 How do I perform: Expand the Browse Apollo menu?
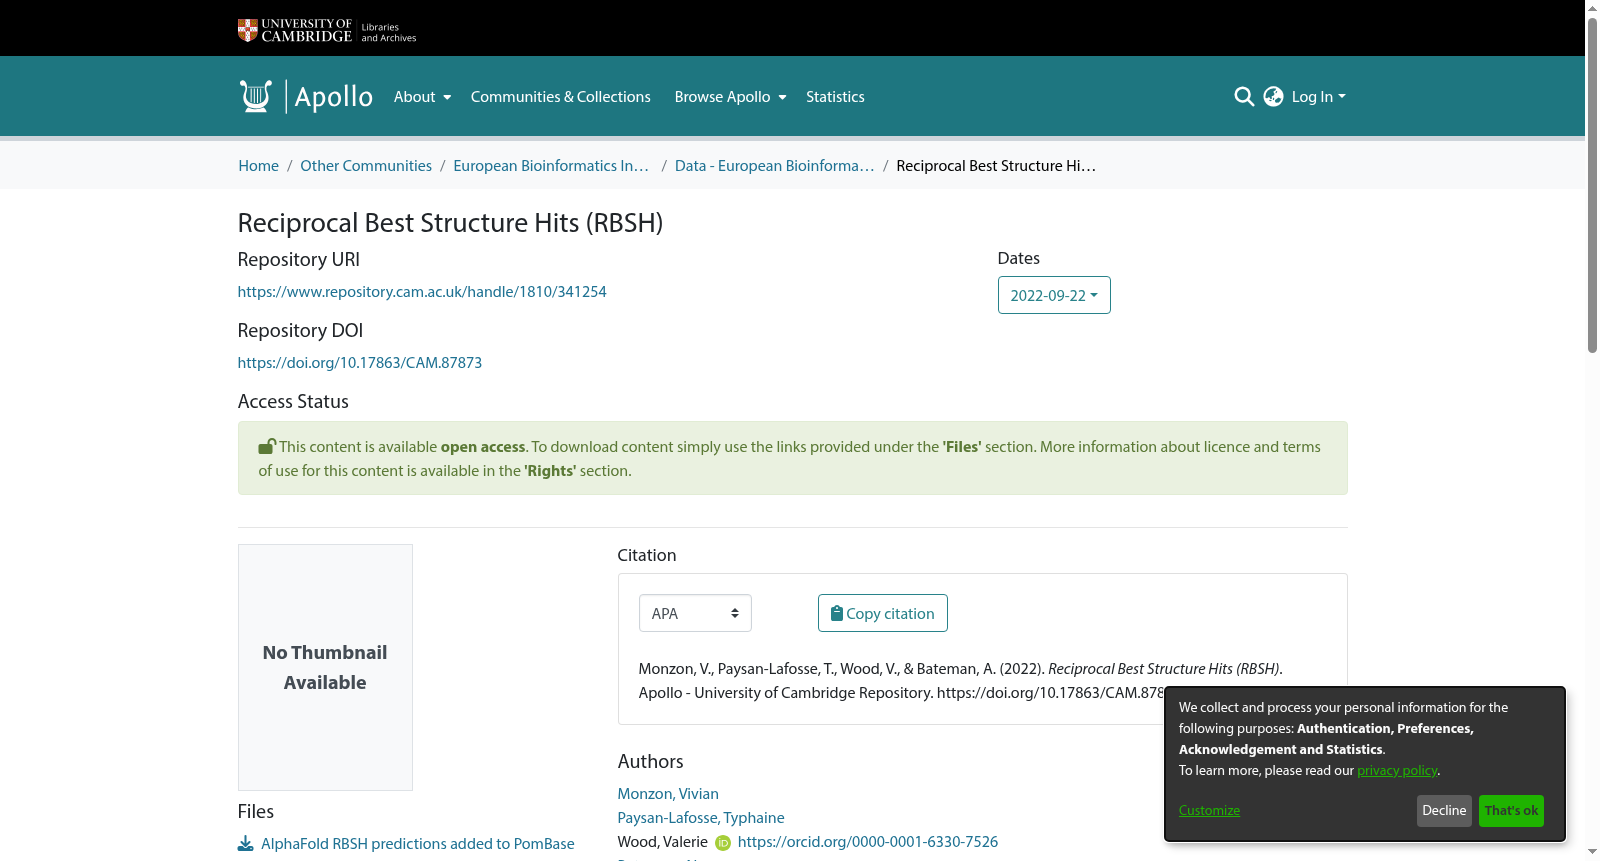click(x=730, y=97)
